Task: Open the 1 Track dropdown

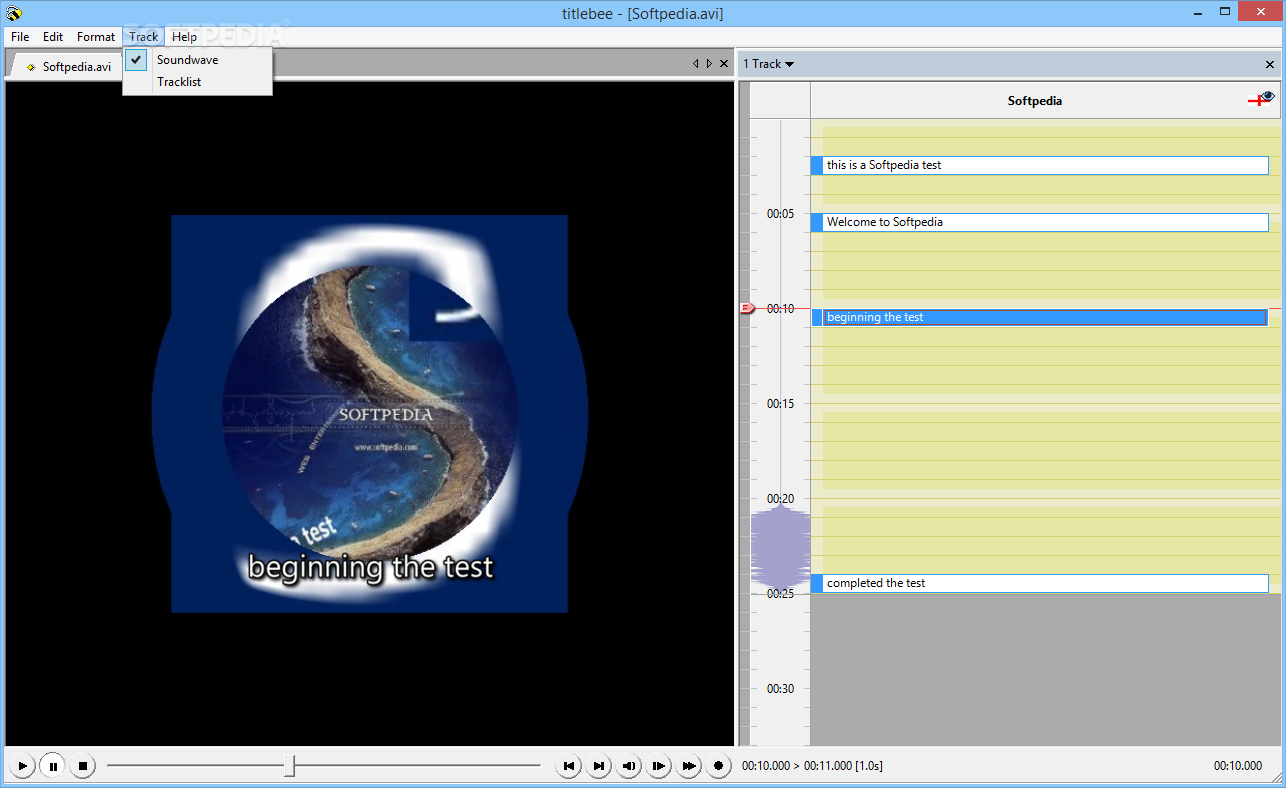Action: click(x=768, y=64)
